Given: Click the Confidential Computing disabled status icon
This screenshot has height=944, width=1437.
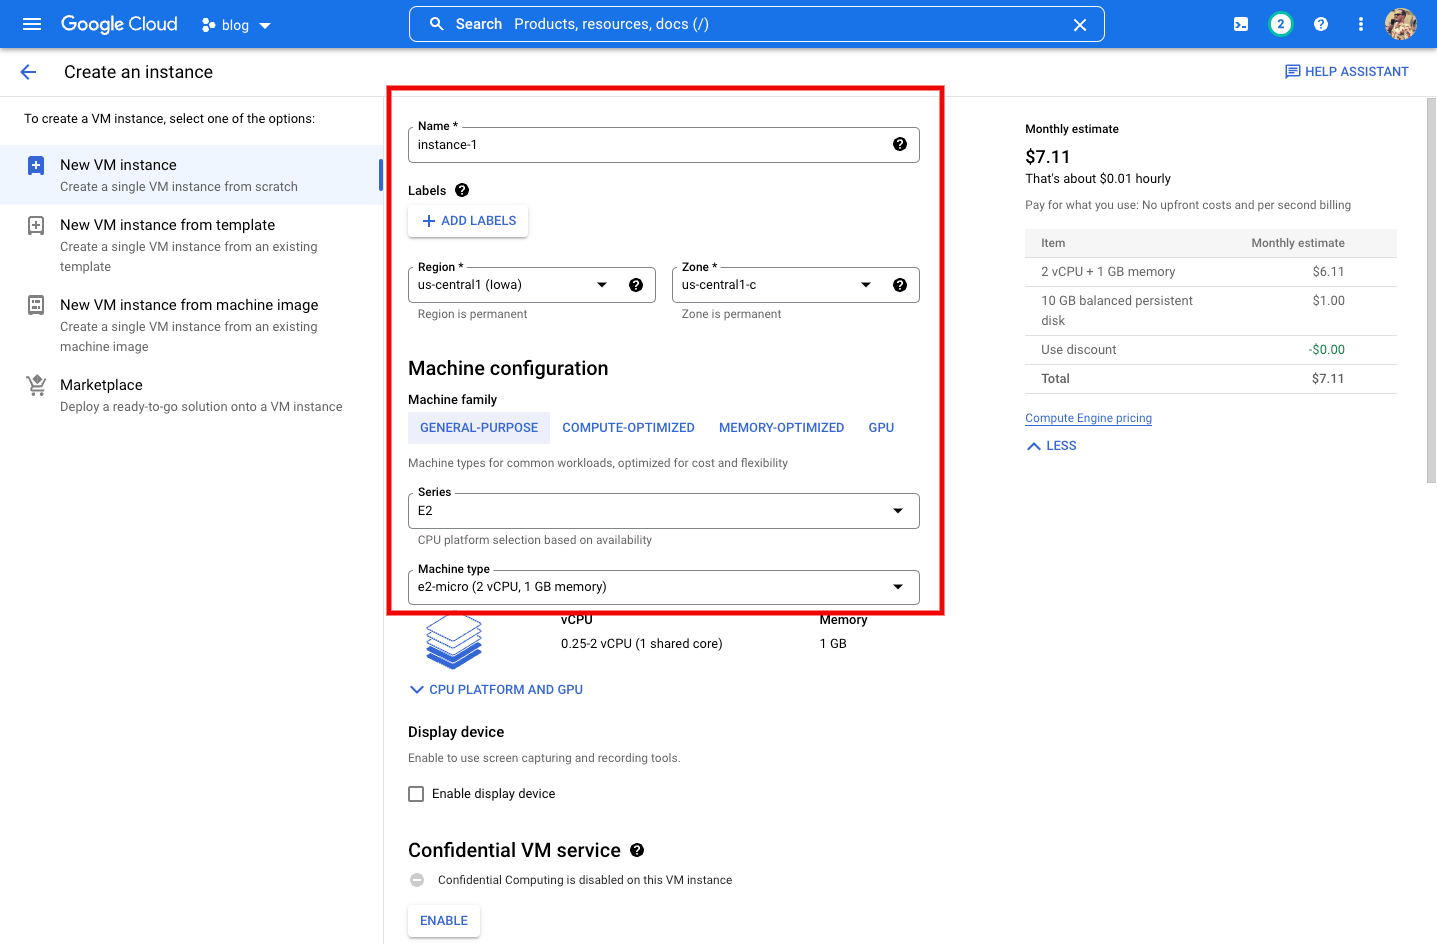Looking at the screenshot, I should click(417, 880).
